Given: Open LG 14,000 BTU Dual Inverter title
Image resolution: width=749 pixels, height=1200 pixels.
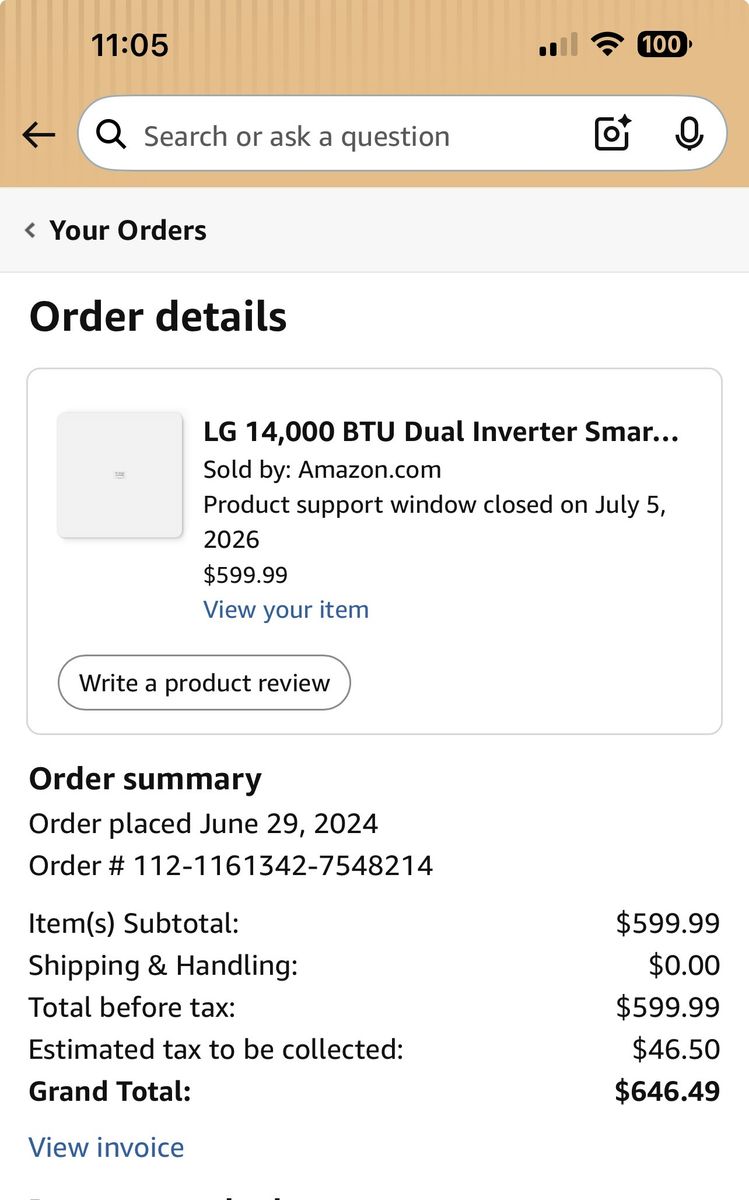Looking at the screenshot, I should (441, 432).
